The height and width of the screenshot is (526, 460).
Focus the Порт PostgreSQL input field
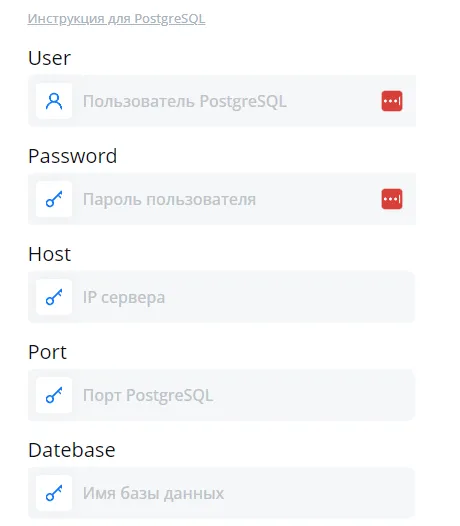[x=222, y=395]
